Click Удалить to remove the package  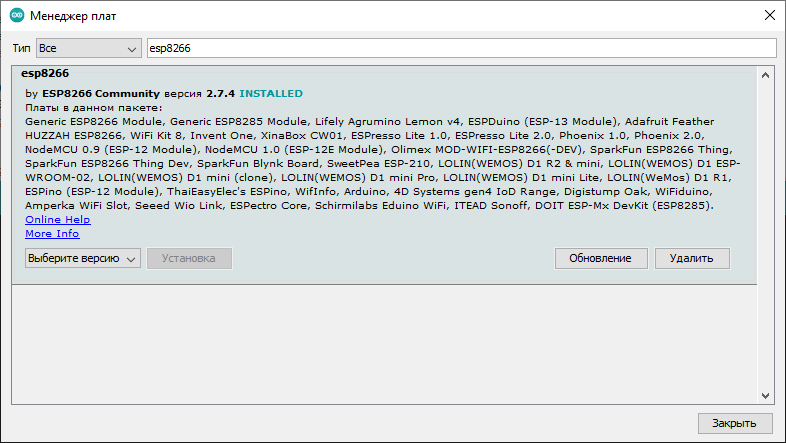coord(692,258)
